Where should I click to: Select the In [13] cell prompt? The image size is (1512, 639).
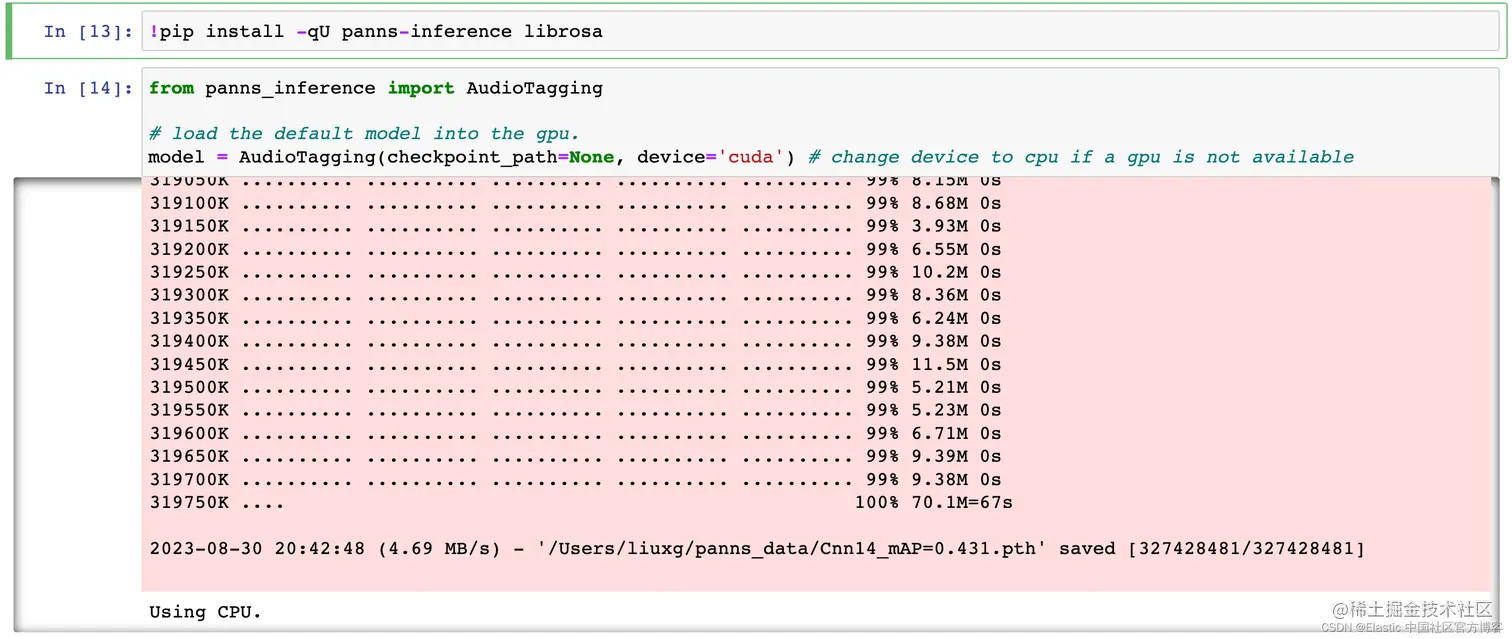(88, 31)
